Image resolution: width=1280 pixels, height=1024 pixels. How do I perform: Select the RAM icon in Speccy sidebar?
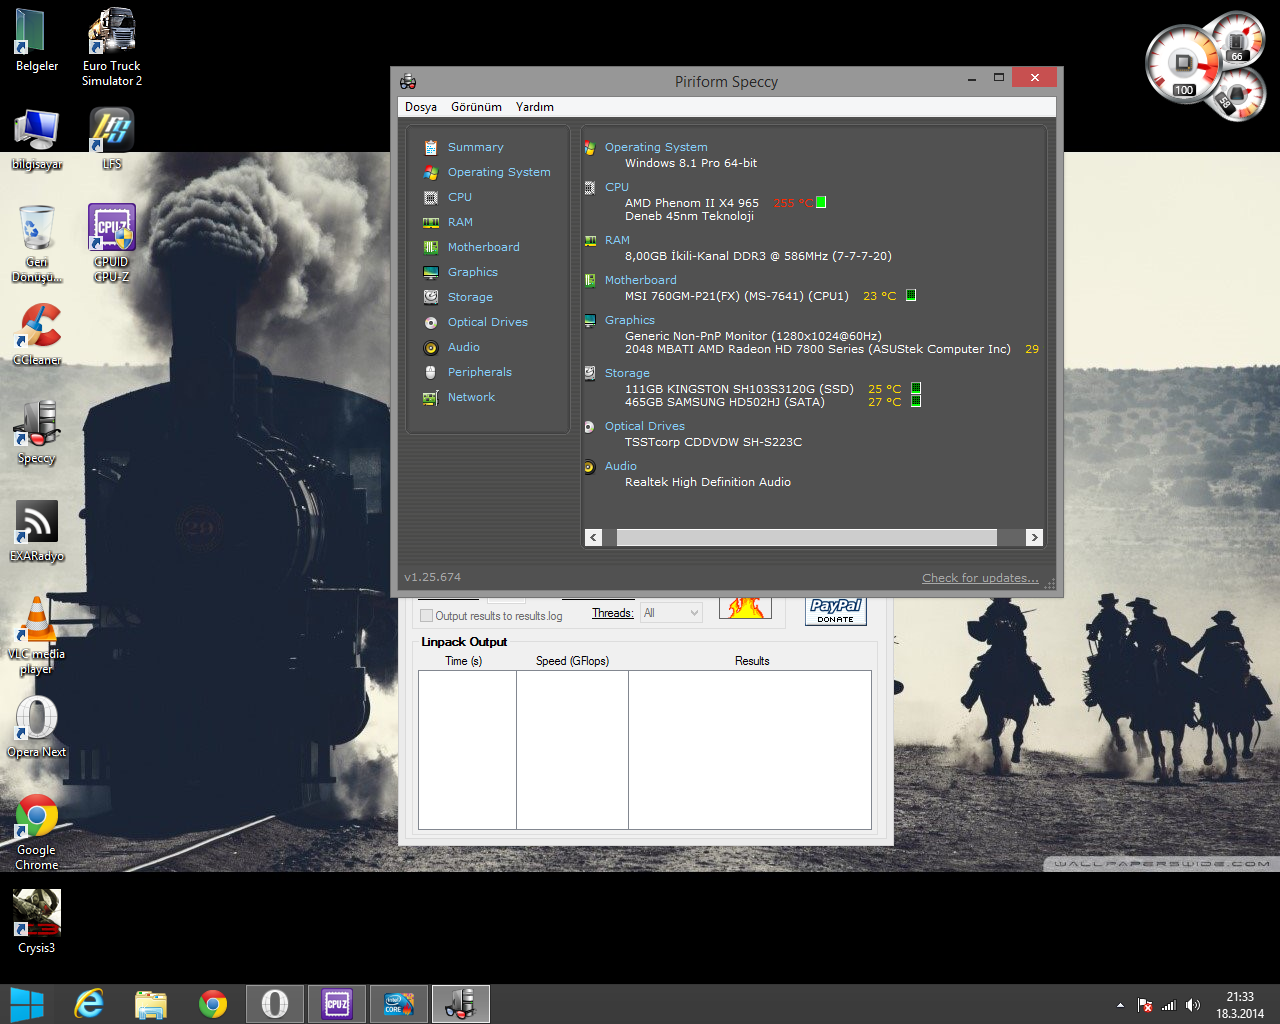click(x=431, y=222)
